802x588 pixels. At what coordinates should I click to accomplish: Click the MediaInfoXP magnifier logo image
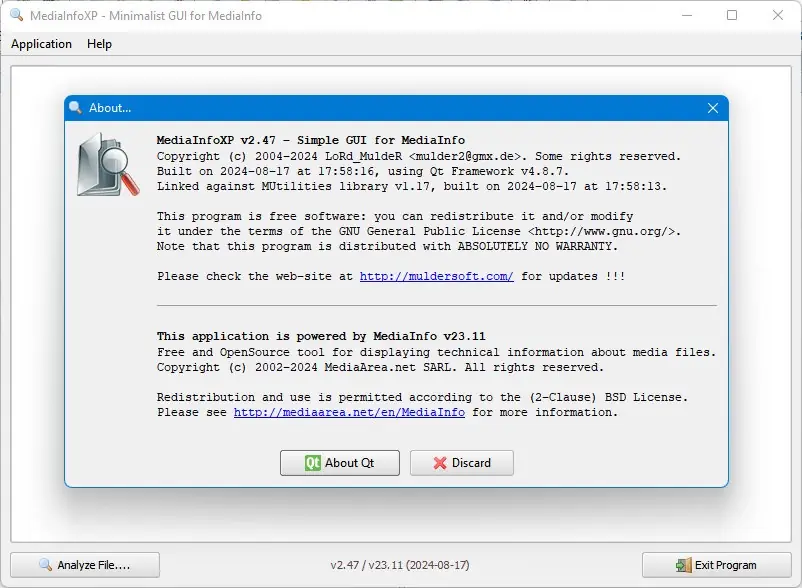(107, 164)
